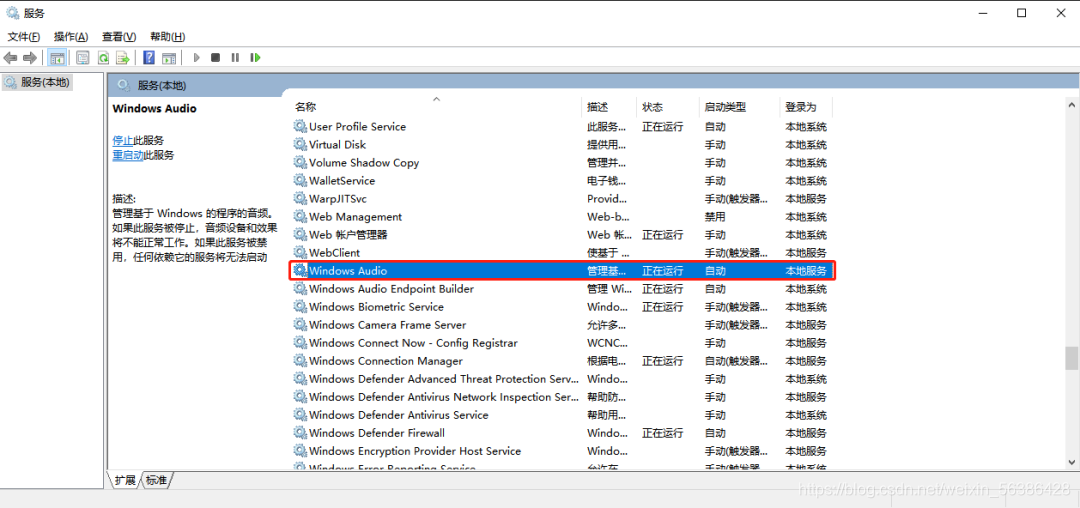Click the 停止 link to stop the service
Image resolution: width=1080 pixels, height=508 pixels.
click(123, 140)
